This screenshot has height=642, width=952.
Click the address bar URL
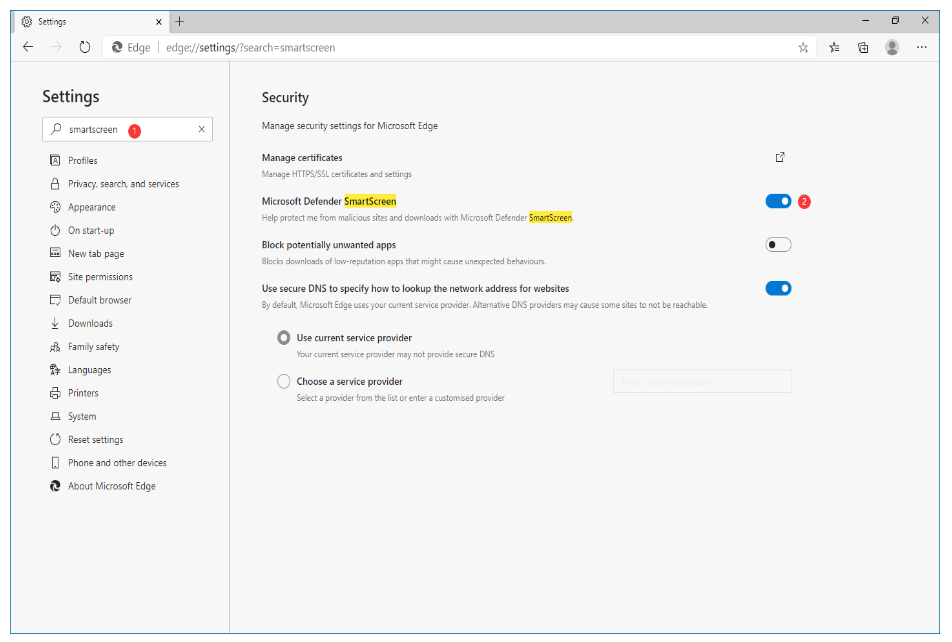(250, 47)
